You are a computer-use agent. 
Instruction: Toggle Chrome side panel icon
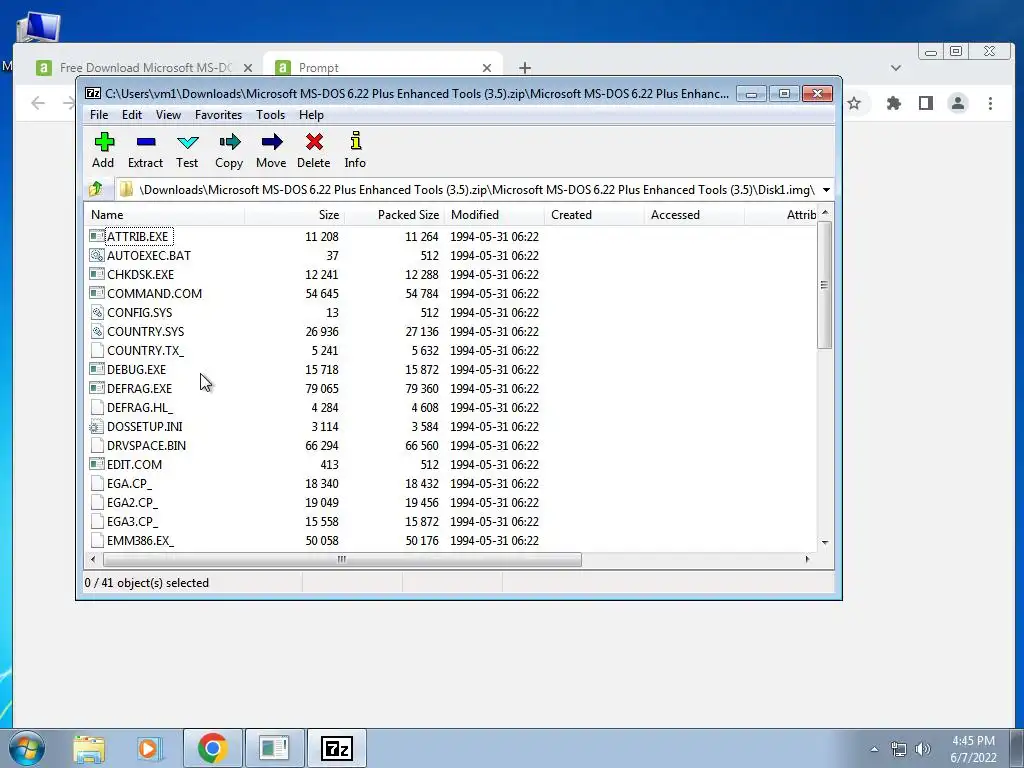pyautogui.click(x=925, y=103)
